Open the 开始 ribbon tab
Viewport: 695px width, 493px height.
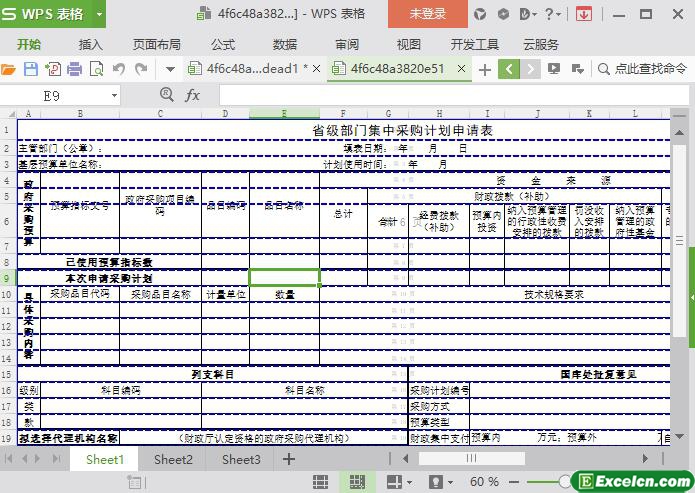pos(29,44)
